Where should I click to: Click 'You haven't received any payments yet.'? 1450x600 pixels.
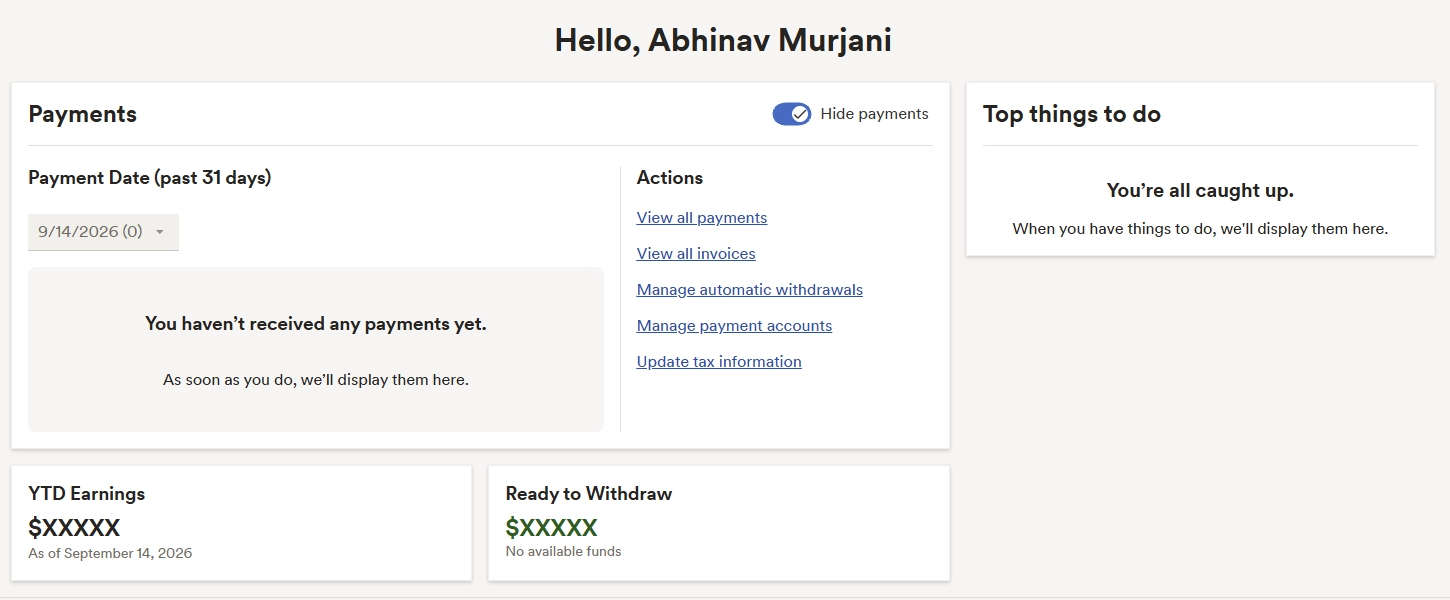point(316,324)
